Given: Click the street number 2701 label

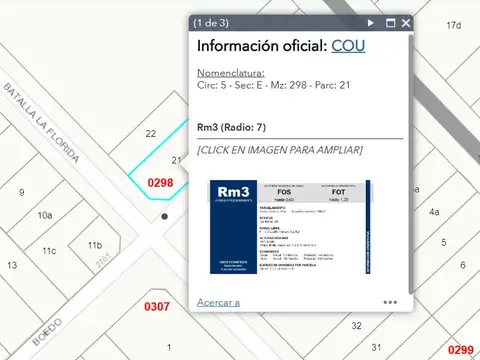Looking at the screenshot, I should coord(103,260).
